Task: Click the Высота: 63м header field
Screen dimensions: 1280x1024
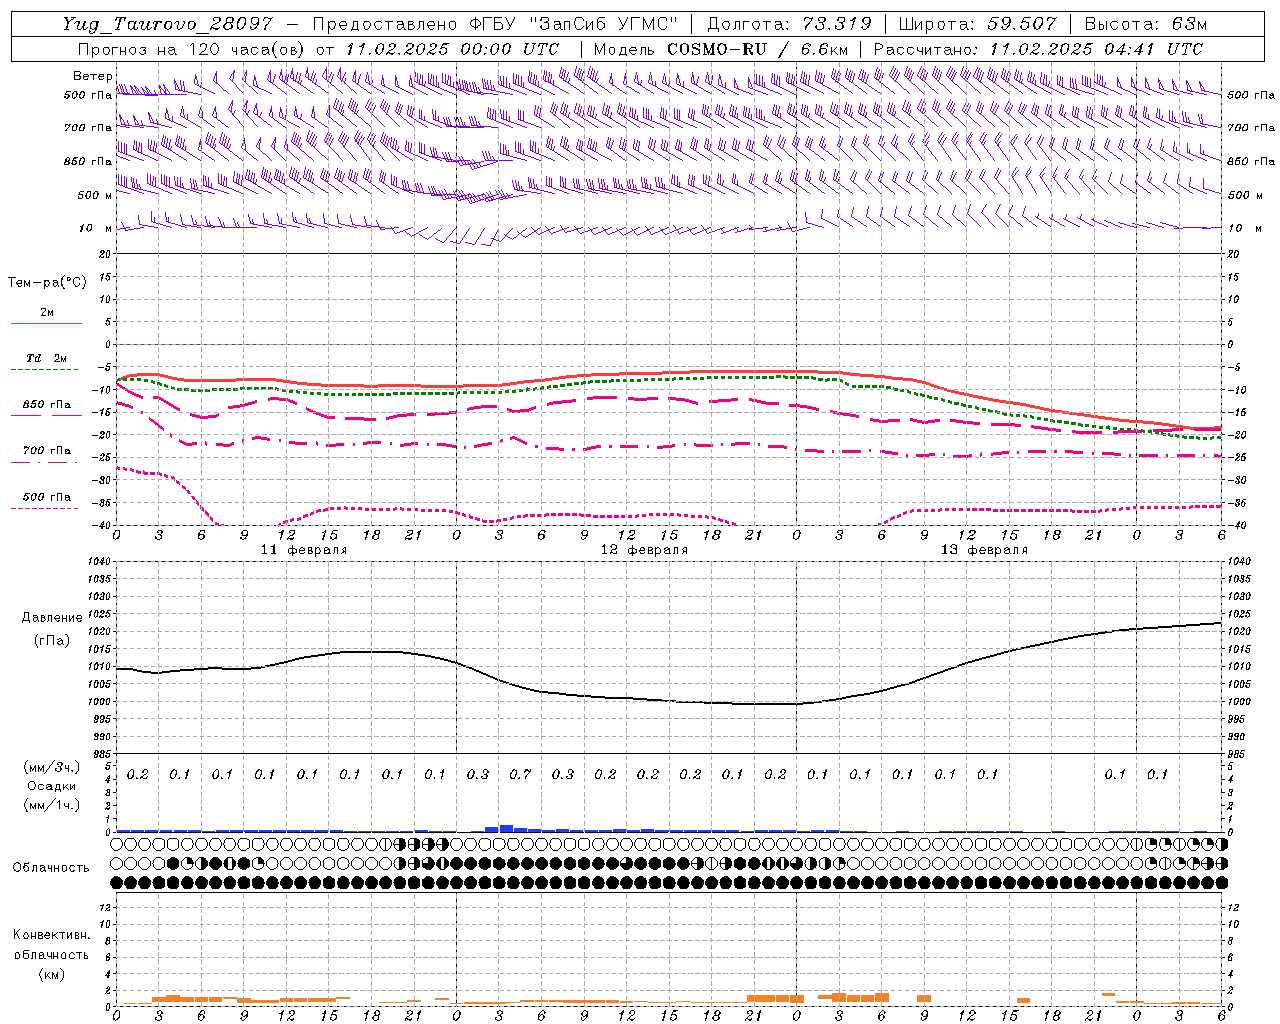Action: 1146,24
